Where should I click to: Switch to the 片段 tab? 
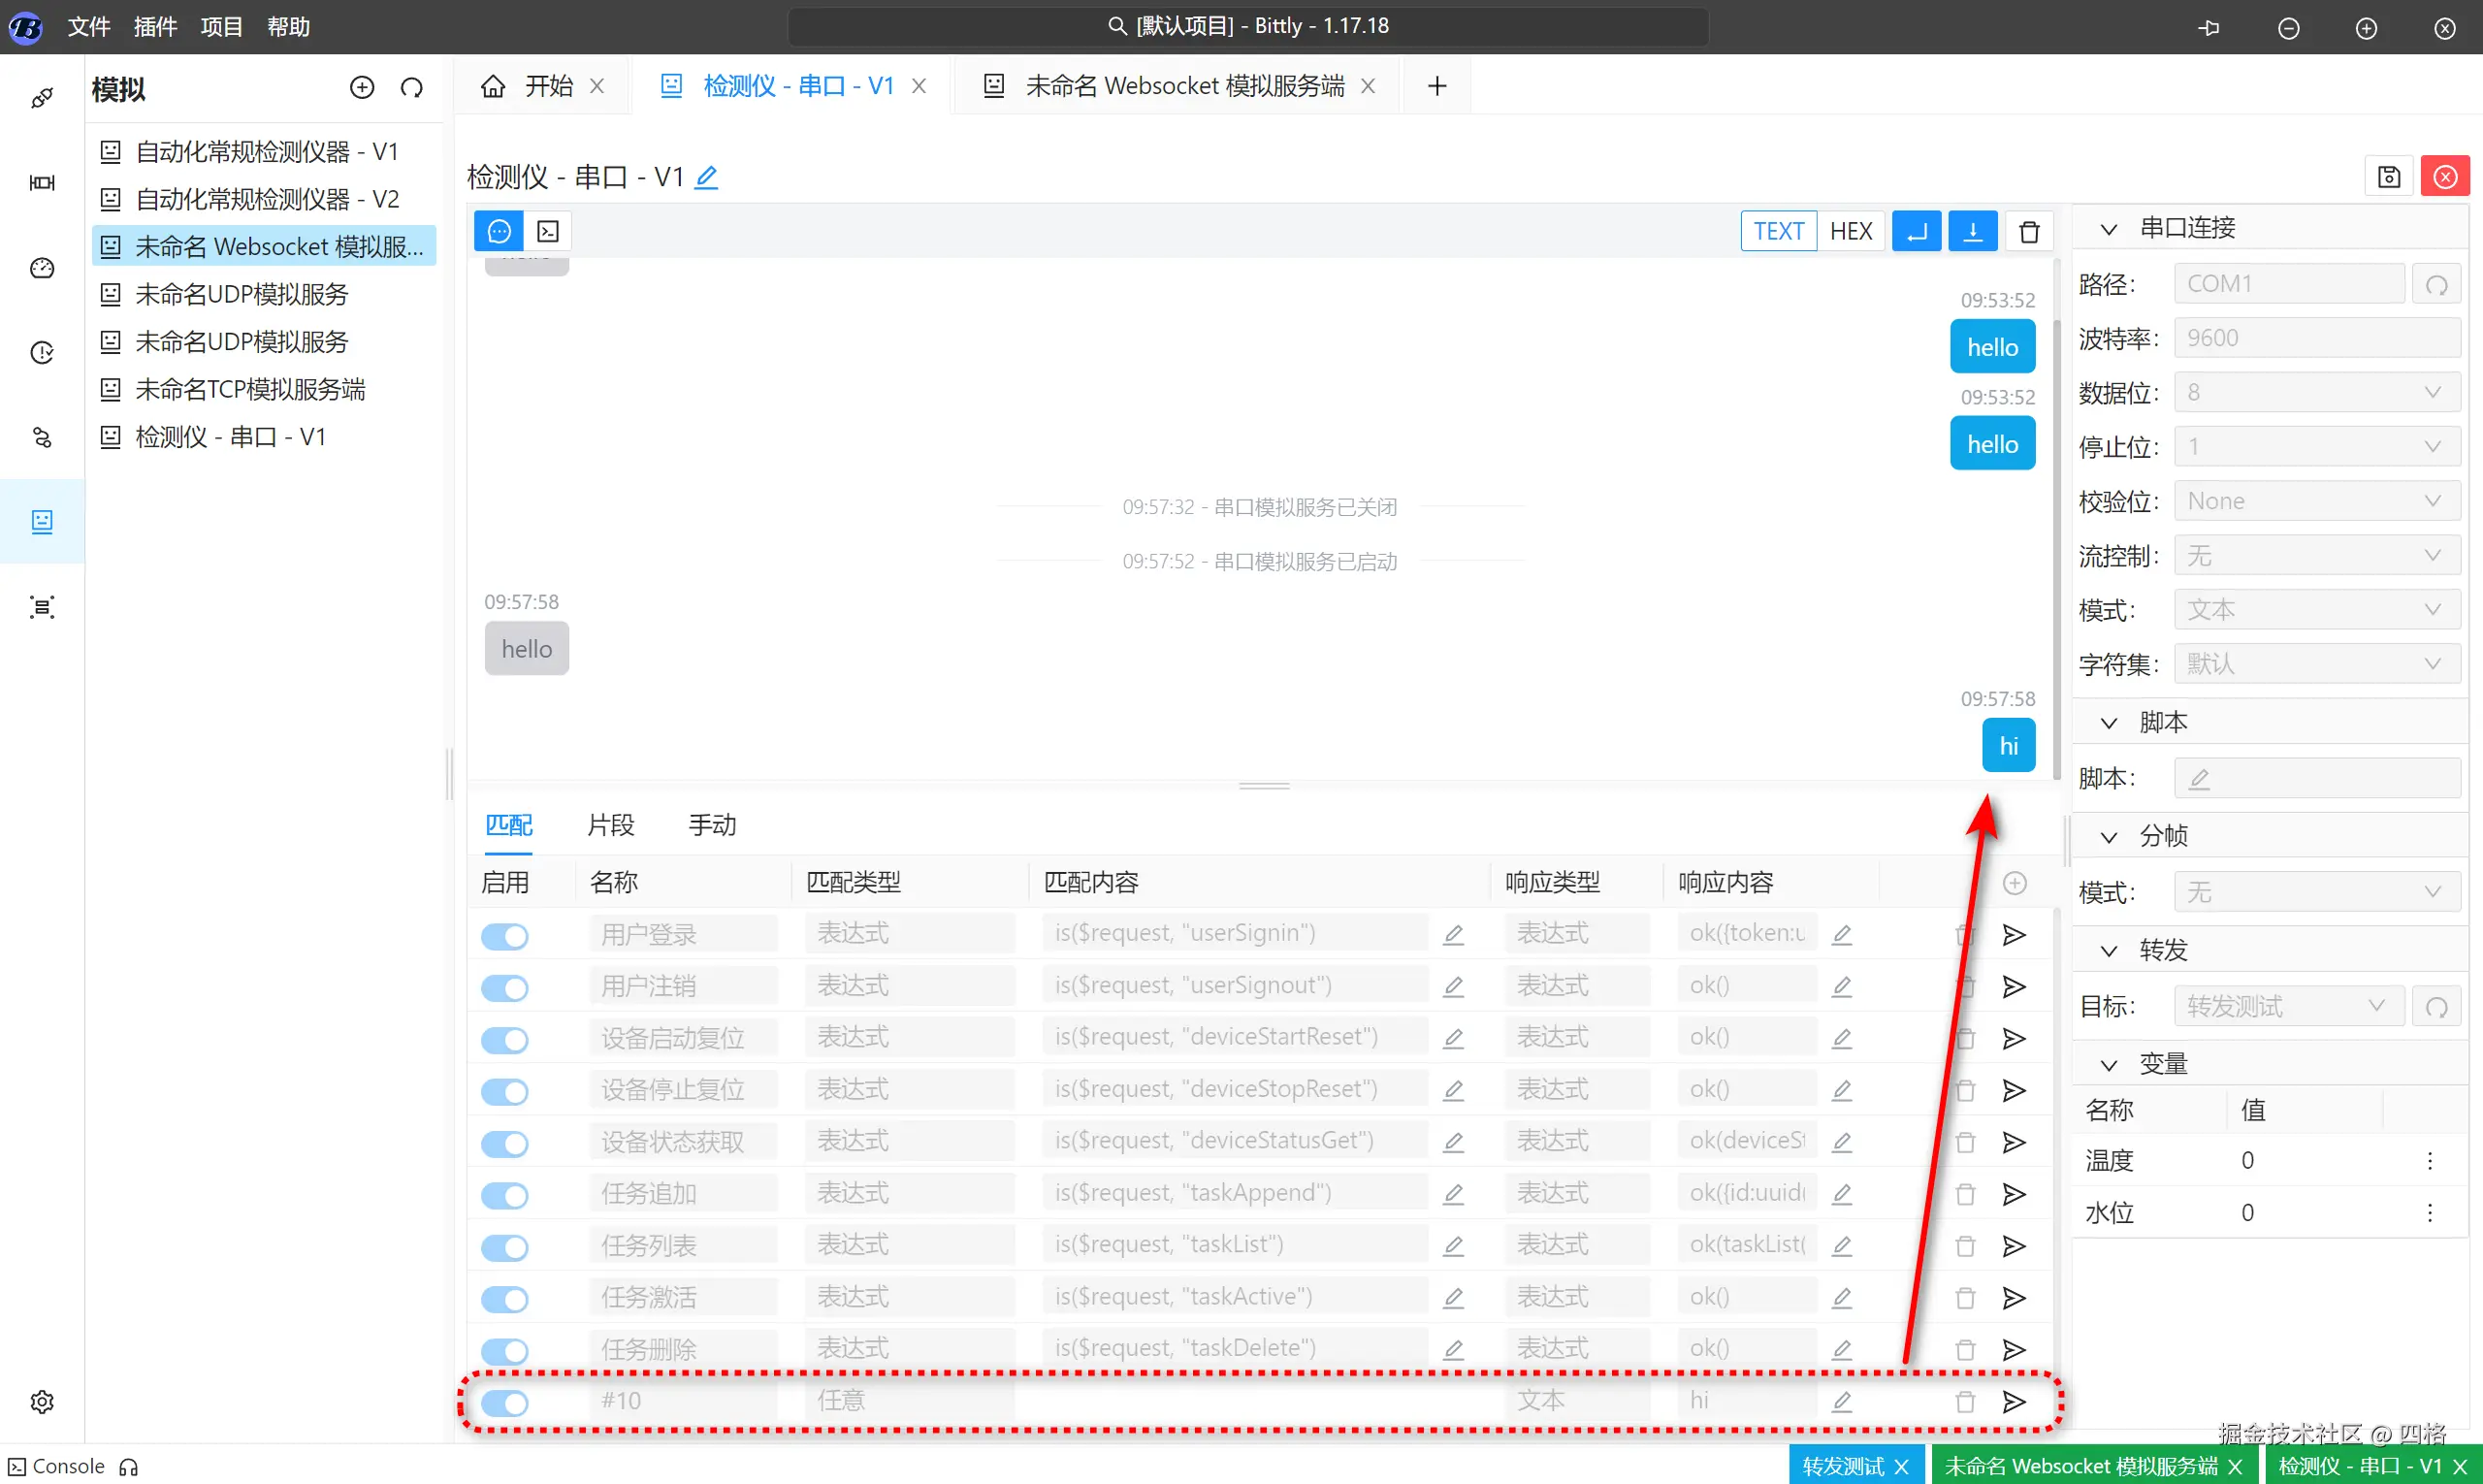pyautogui.click(x=610, y=825)
